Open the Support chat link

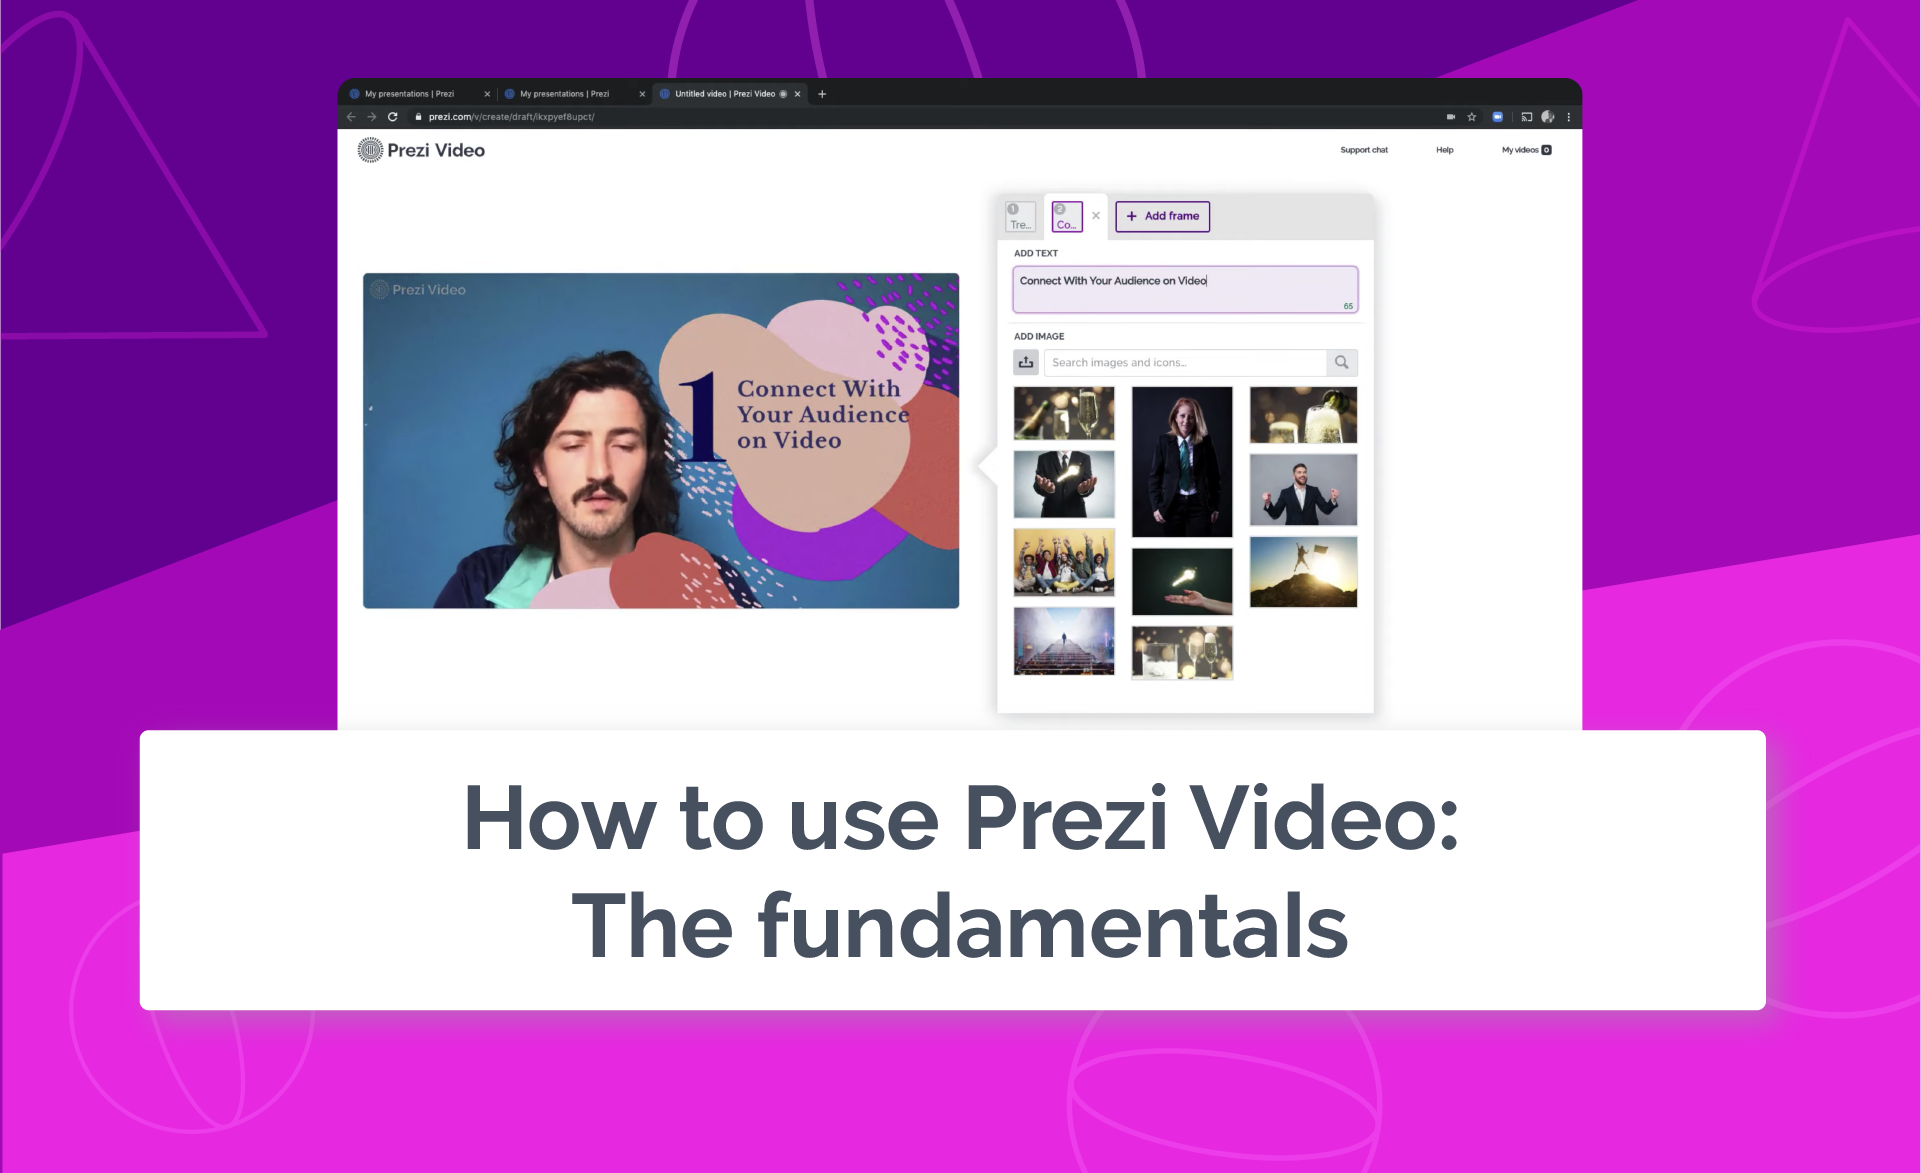[x=1363, y=150]
